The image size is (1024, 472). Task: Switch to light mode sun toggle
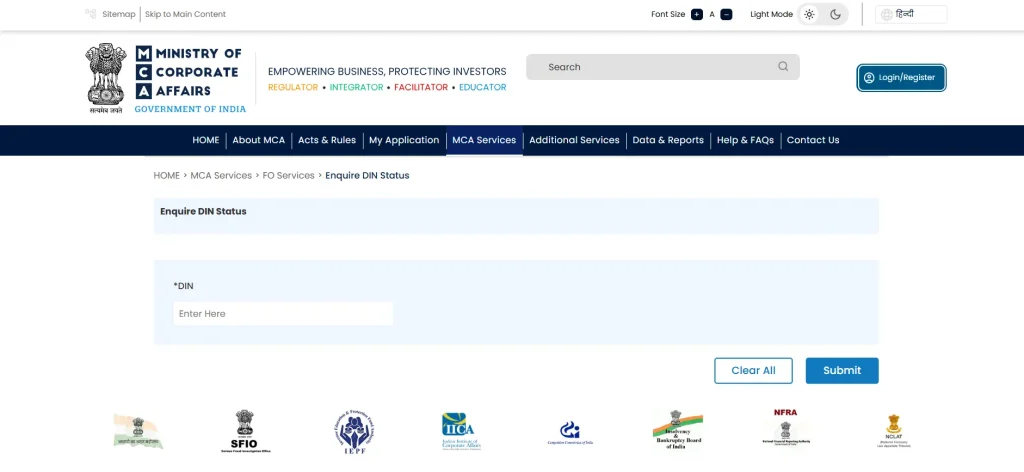810,14
